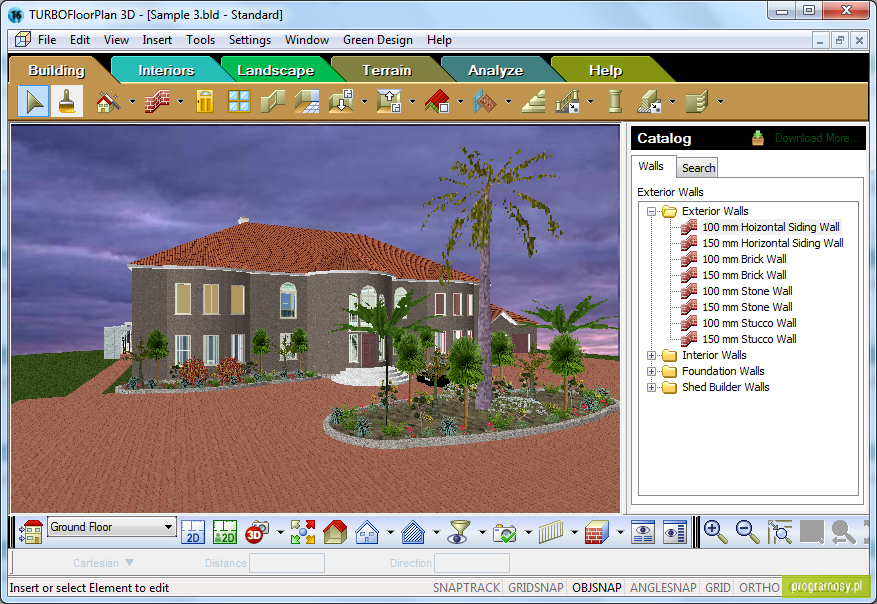Click the staircase with railing tool icon
Image resolution: width=877 pixels, height=604 pixels.
coord(568,101)
